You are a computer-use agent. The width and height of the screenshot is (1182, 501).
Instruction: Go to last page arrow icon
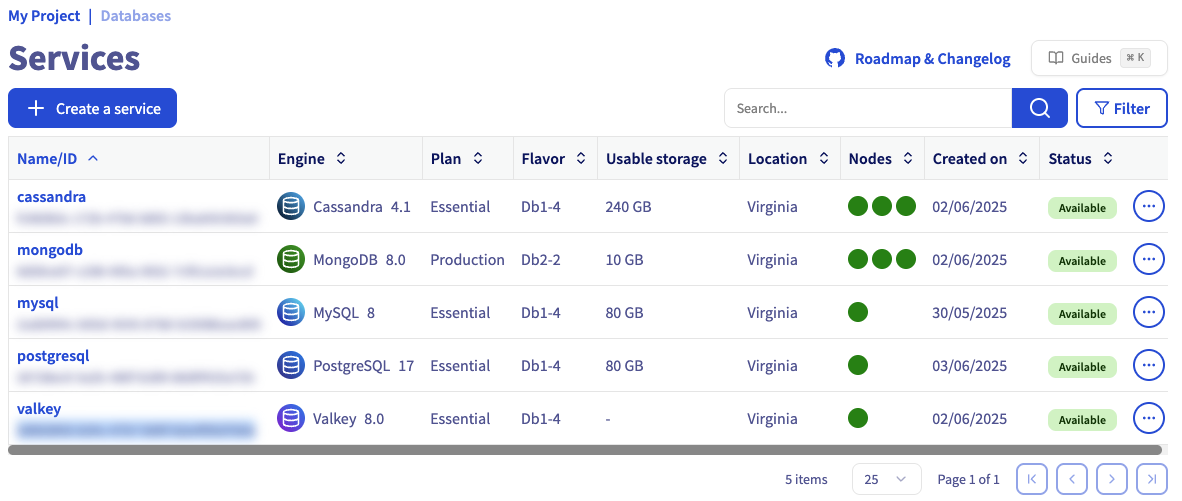click(x=1152, y=479)
